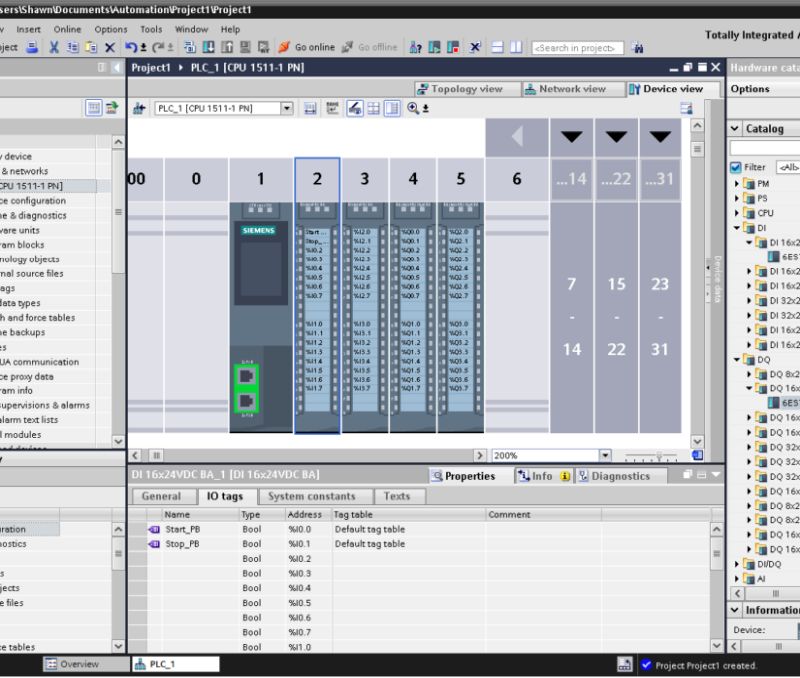Open the Window menu
Screen dimensions: 800x678
pyautogui.click(x=191, y=30)
